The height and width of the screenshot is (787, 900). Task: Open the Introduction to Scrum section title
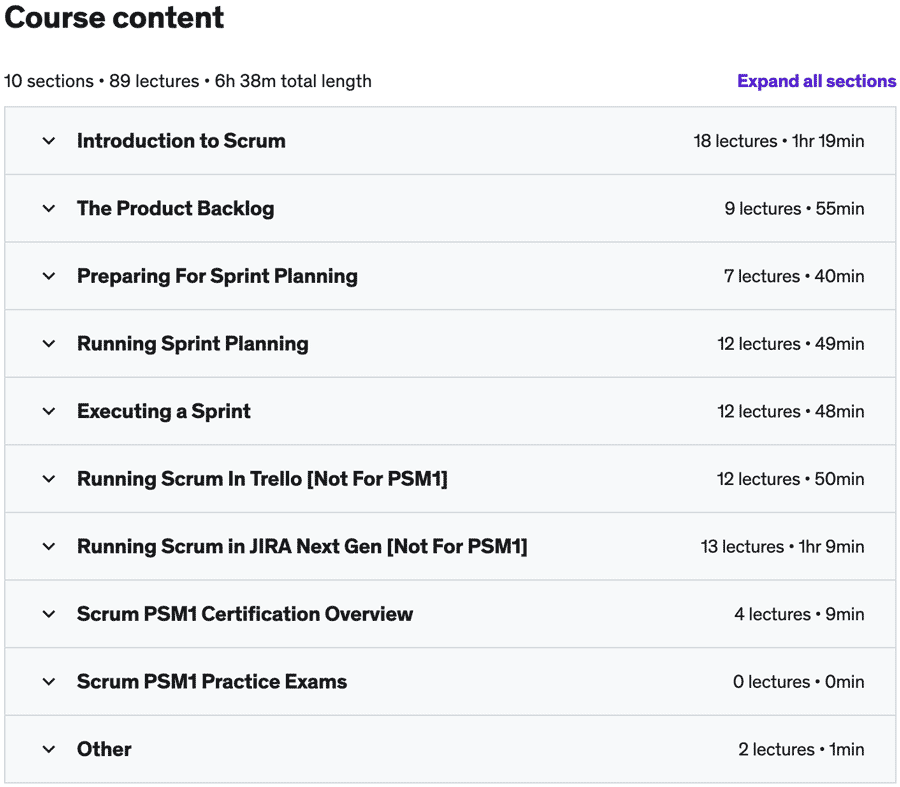coord(181,141)
